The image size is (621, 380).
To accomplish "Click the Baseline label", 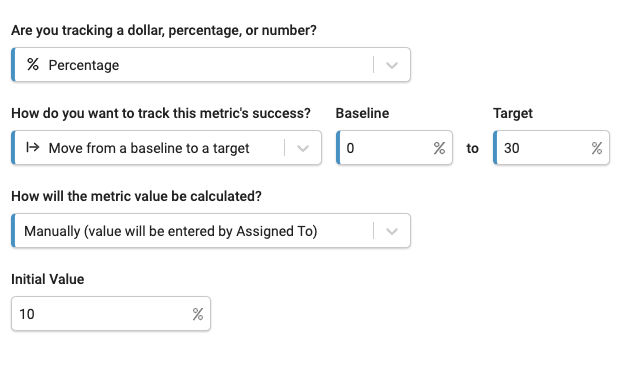I will tap(362, 113).
